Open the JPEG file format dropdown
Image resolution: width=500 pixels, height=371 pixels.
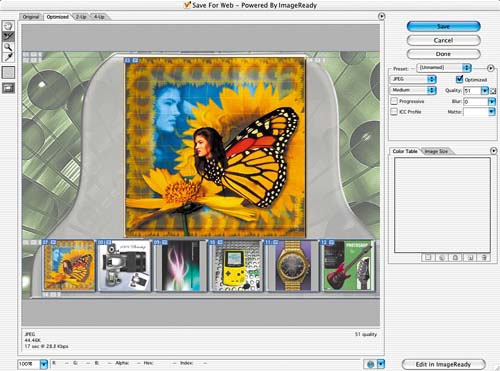pos(413,79)
